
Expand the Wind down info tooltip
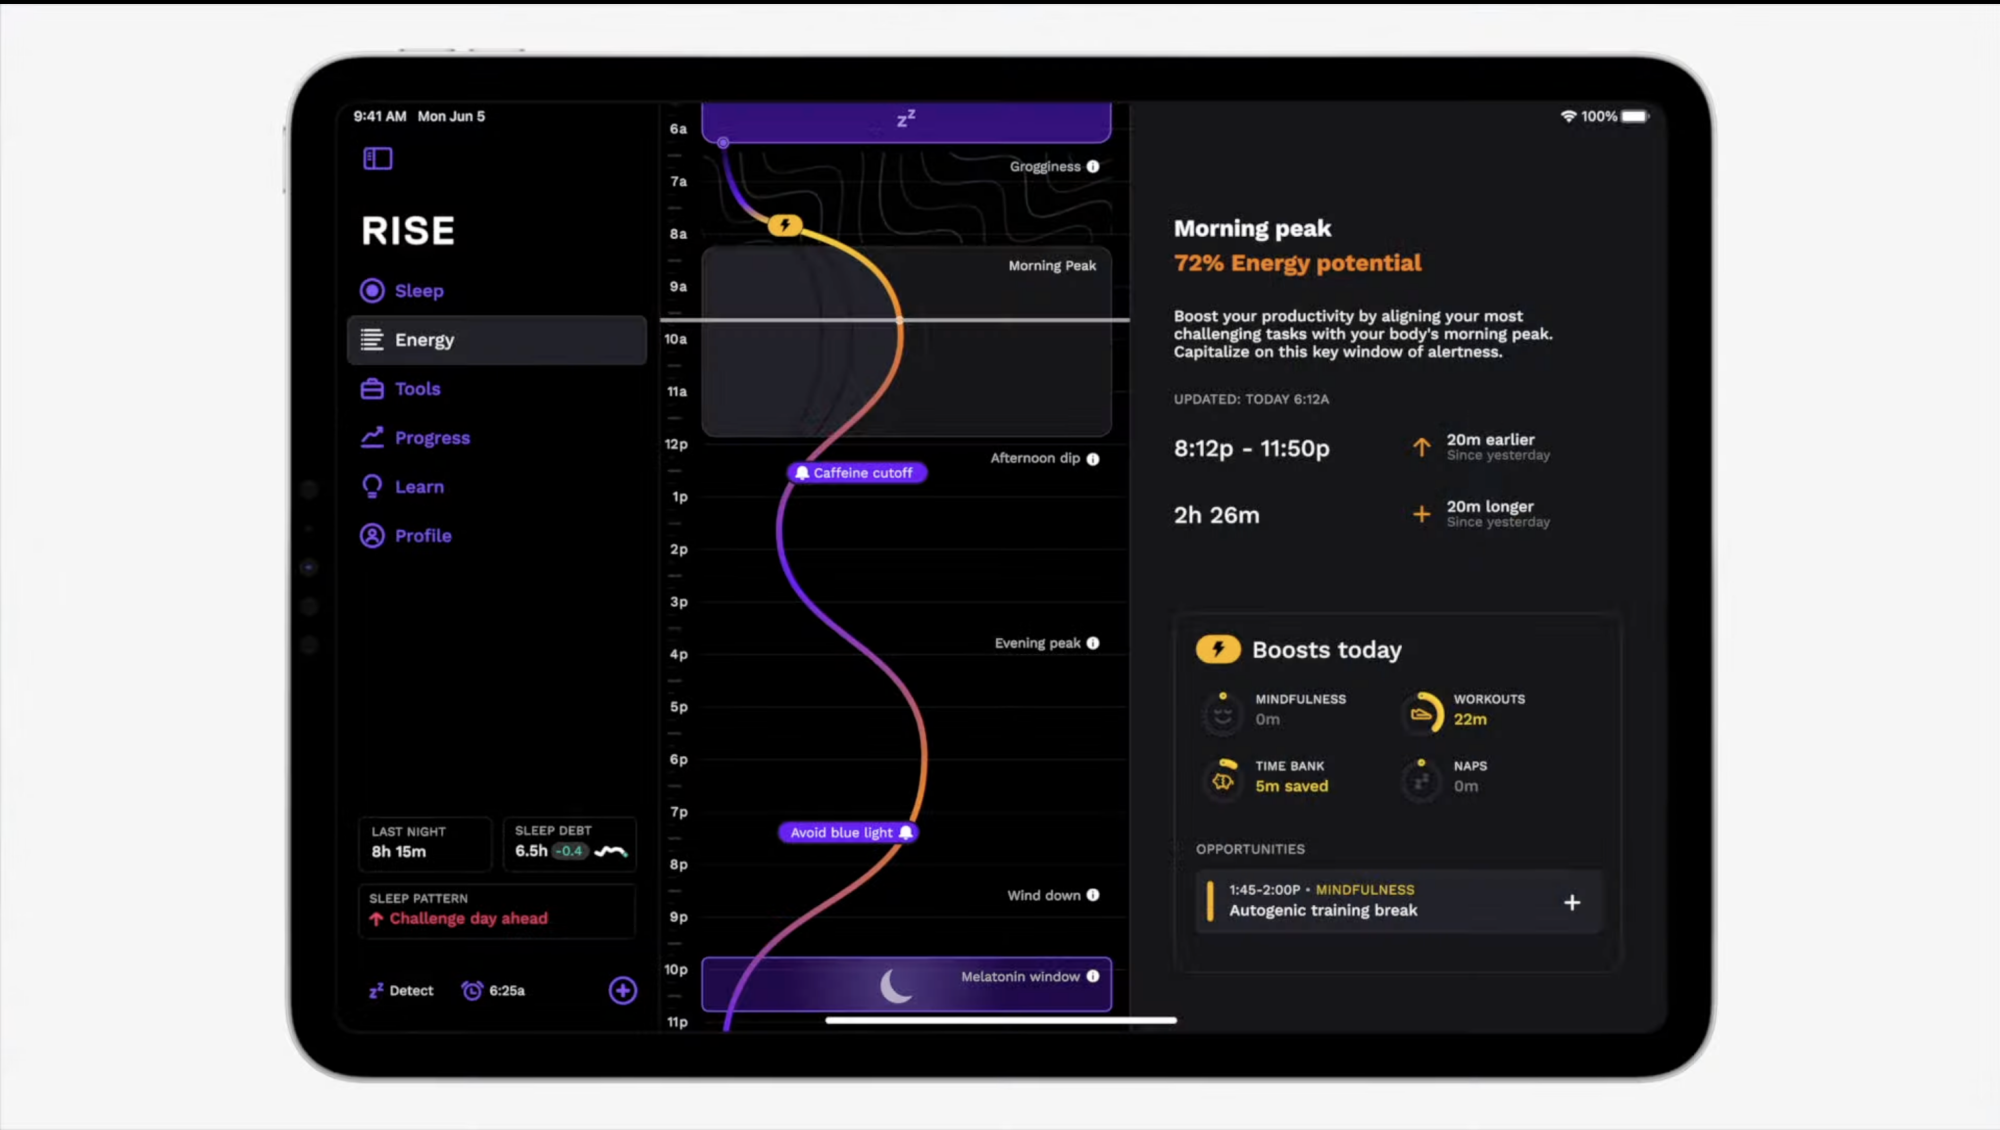pyautogui.click(x=1093, y=895)
